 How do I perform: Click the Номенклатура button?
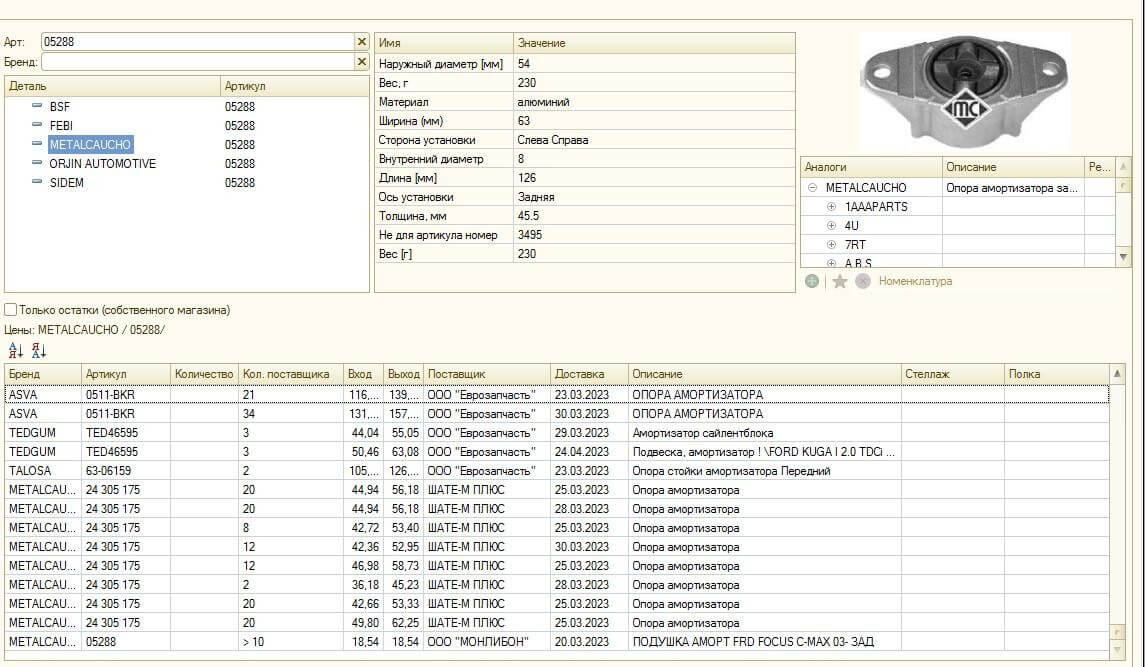(915, 282)
